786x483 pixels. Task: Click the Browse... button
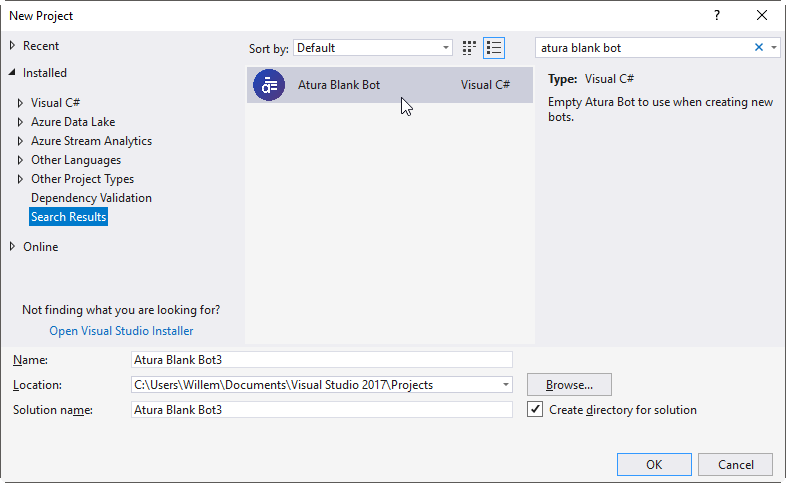(569, 385)
